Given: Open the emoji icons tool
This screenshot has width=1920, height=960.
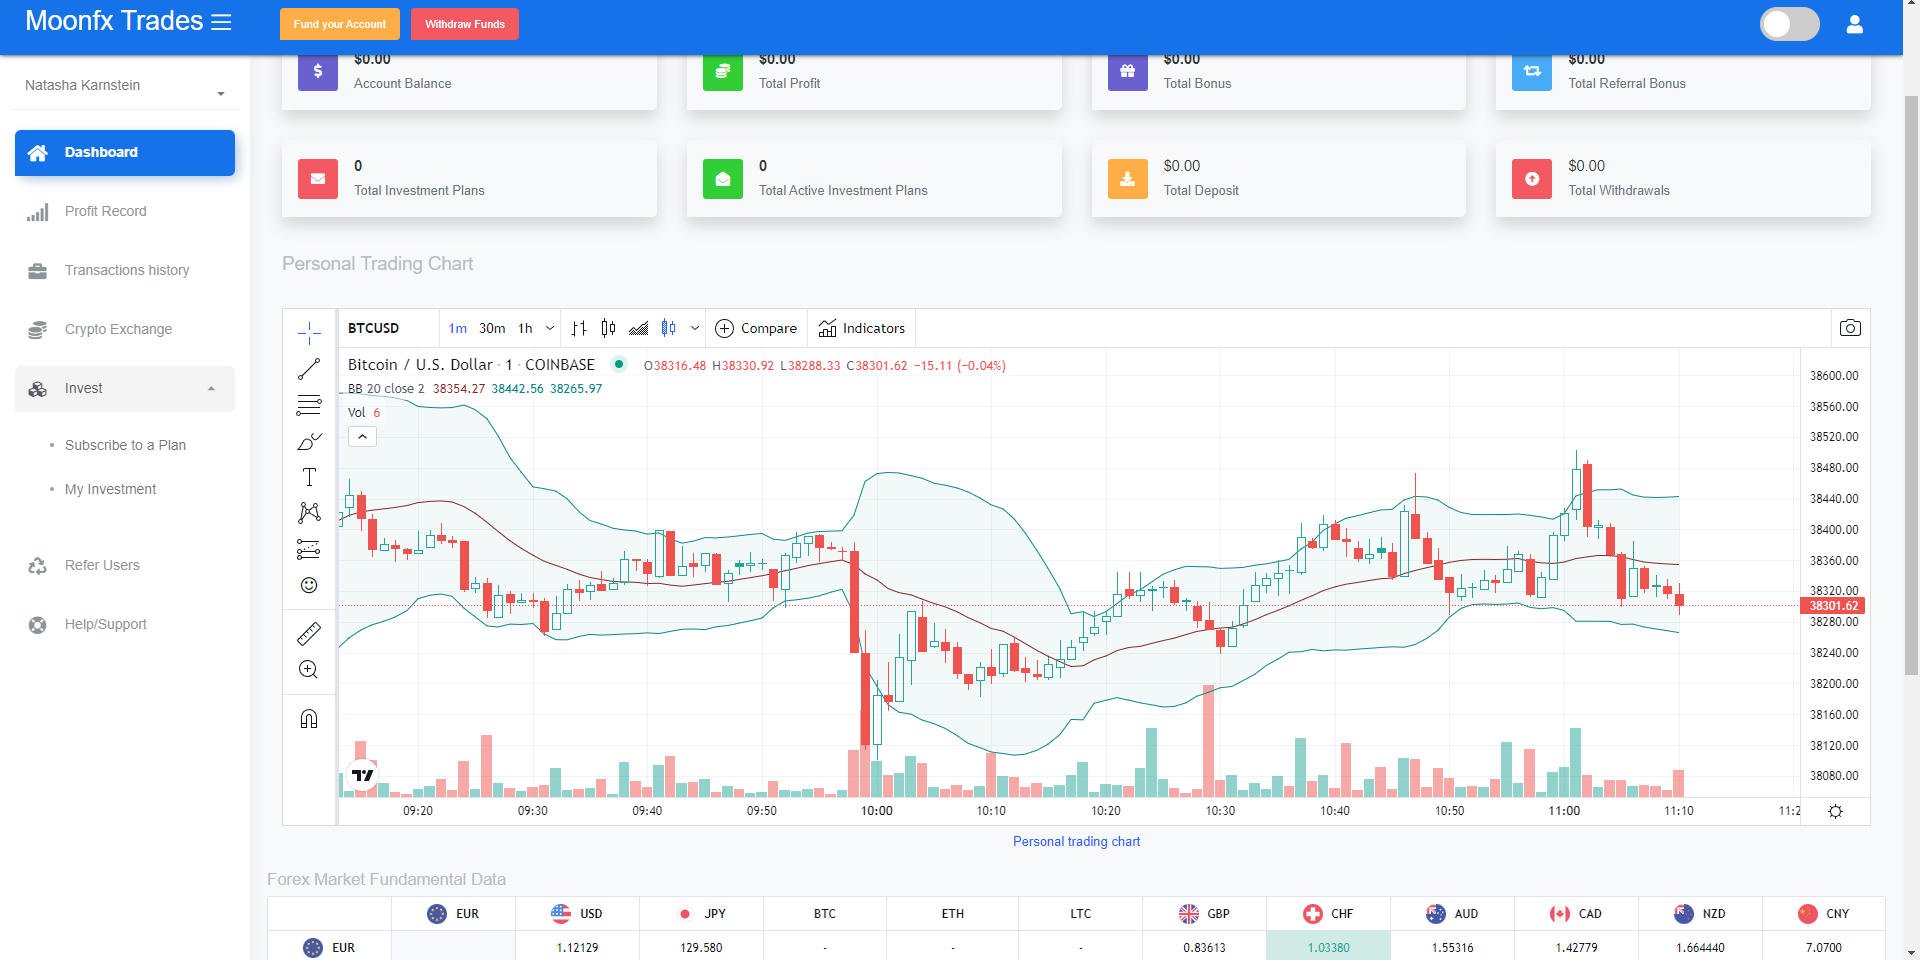Looking at the screenshot, I should (x=309, y=585).
